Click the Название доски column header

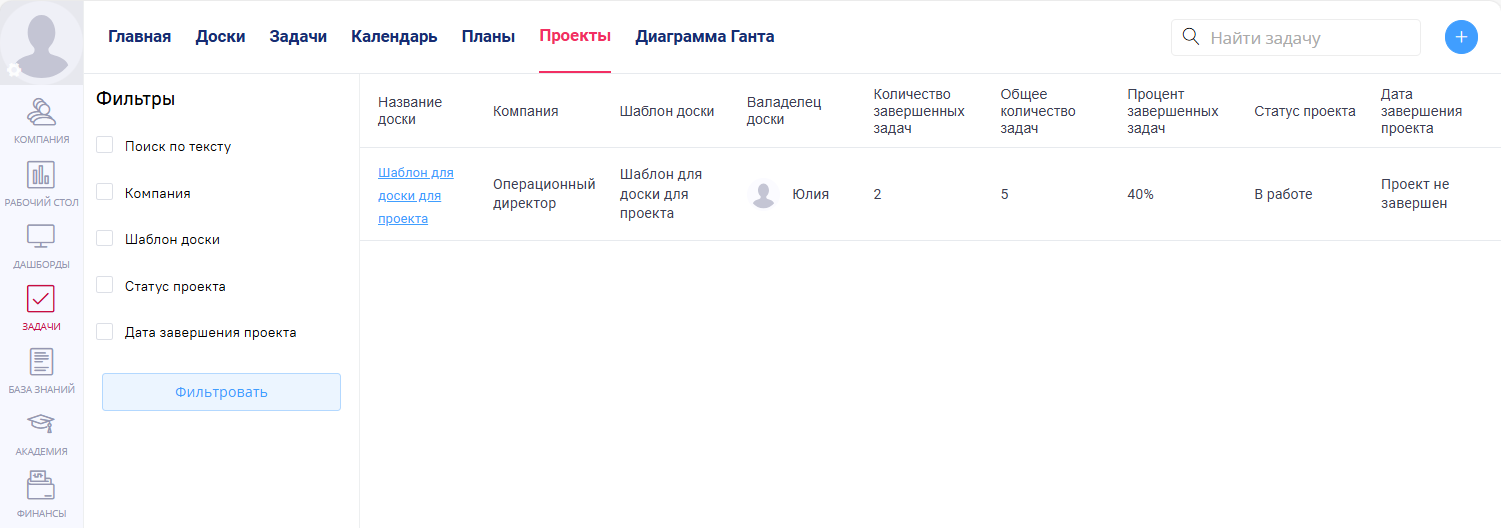pyautogui.click(x=410, y=111)
